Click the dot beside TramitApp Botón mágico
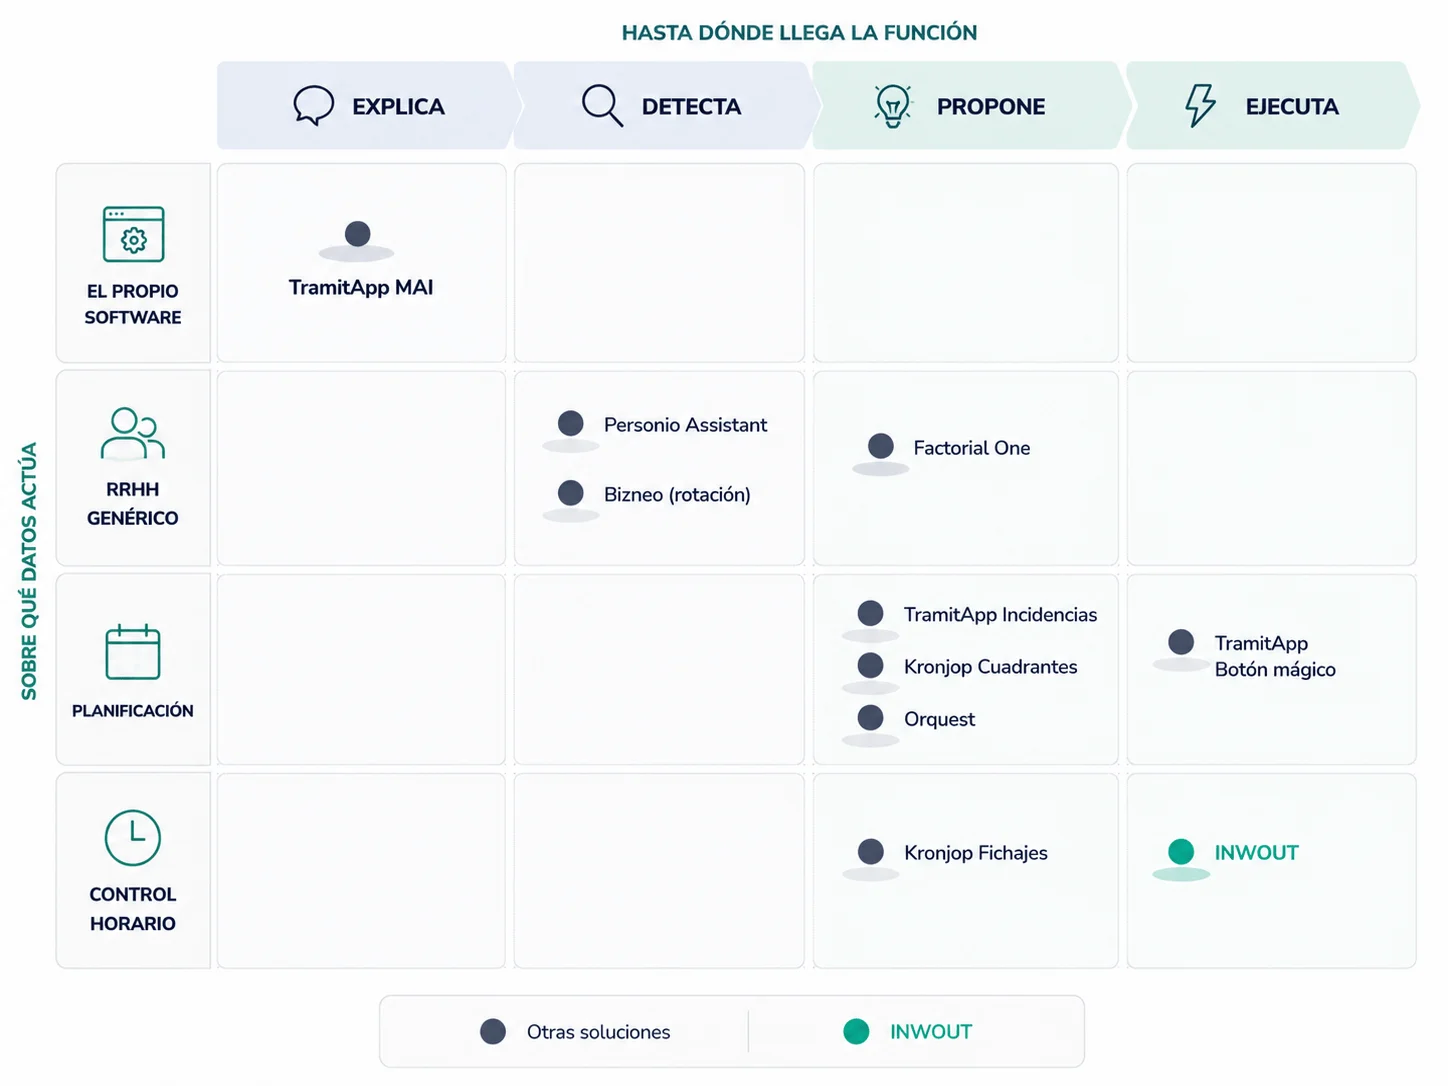The width and height of the screenshot is (1448, 1086). [1181, 642]
